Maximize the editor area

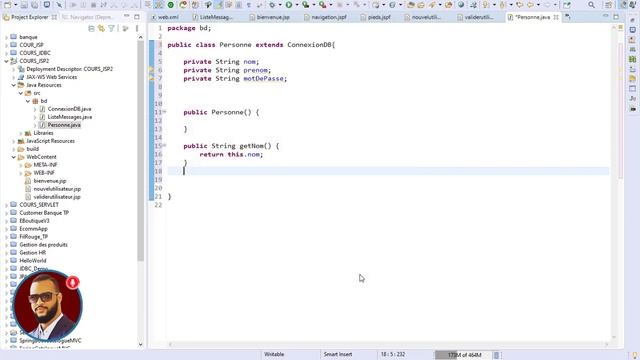(x=616, y=17)
